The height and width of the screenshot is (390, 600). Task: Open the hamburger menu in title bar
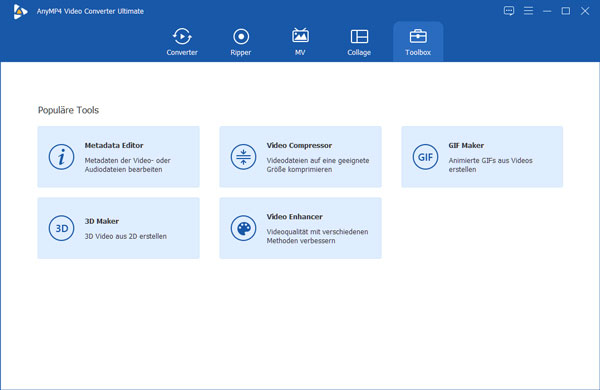tap(528, 11)
